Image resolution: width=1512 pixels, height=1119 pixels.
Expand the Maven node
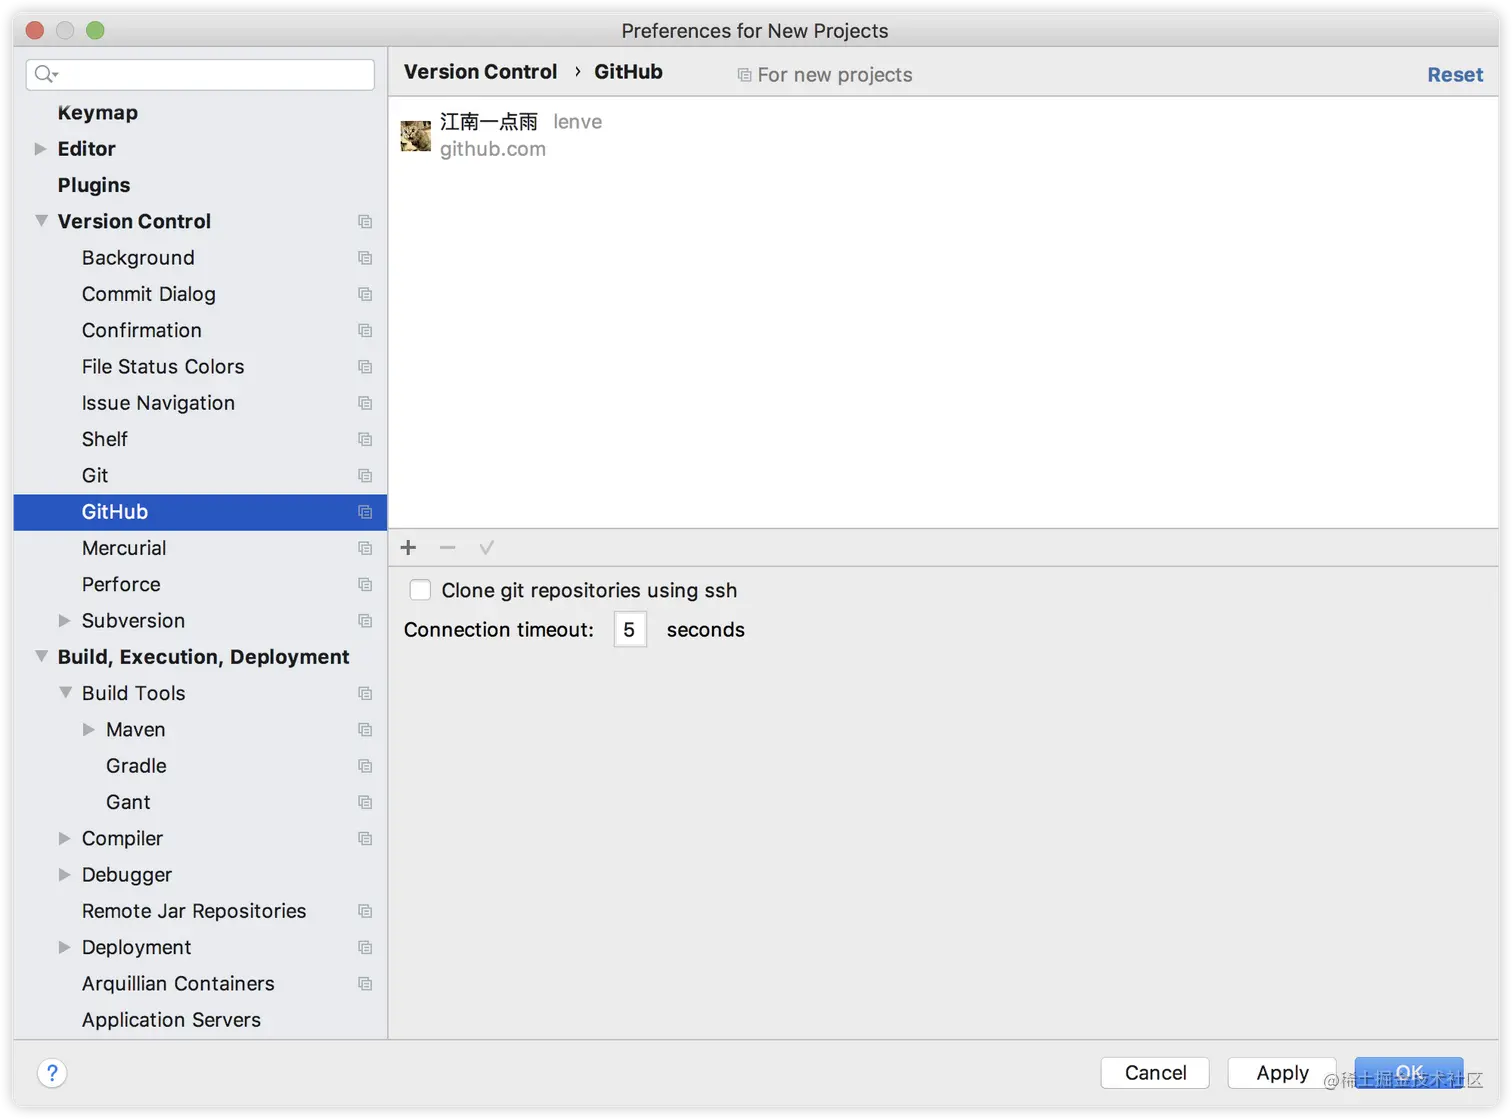[x=88, y=730]
